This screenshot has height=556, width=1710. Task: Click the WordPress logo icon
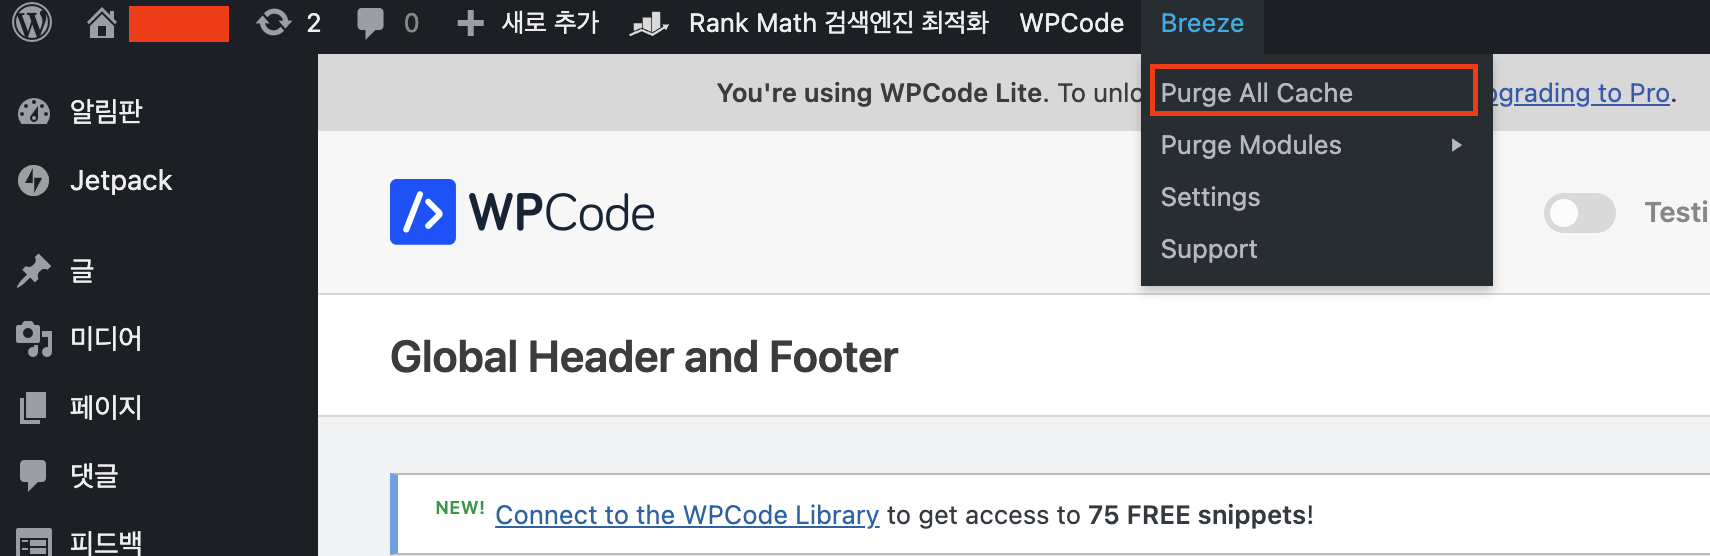[32, 22]
